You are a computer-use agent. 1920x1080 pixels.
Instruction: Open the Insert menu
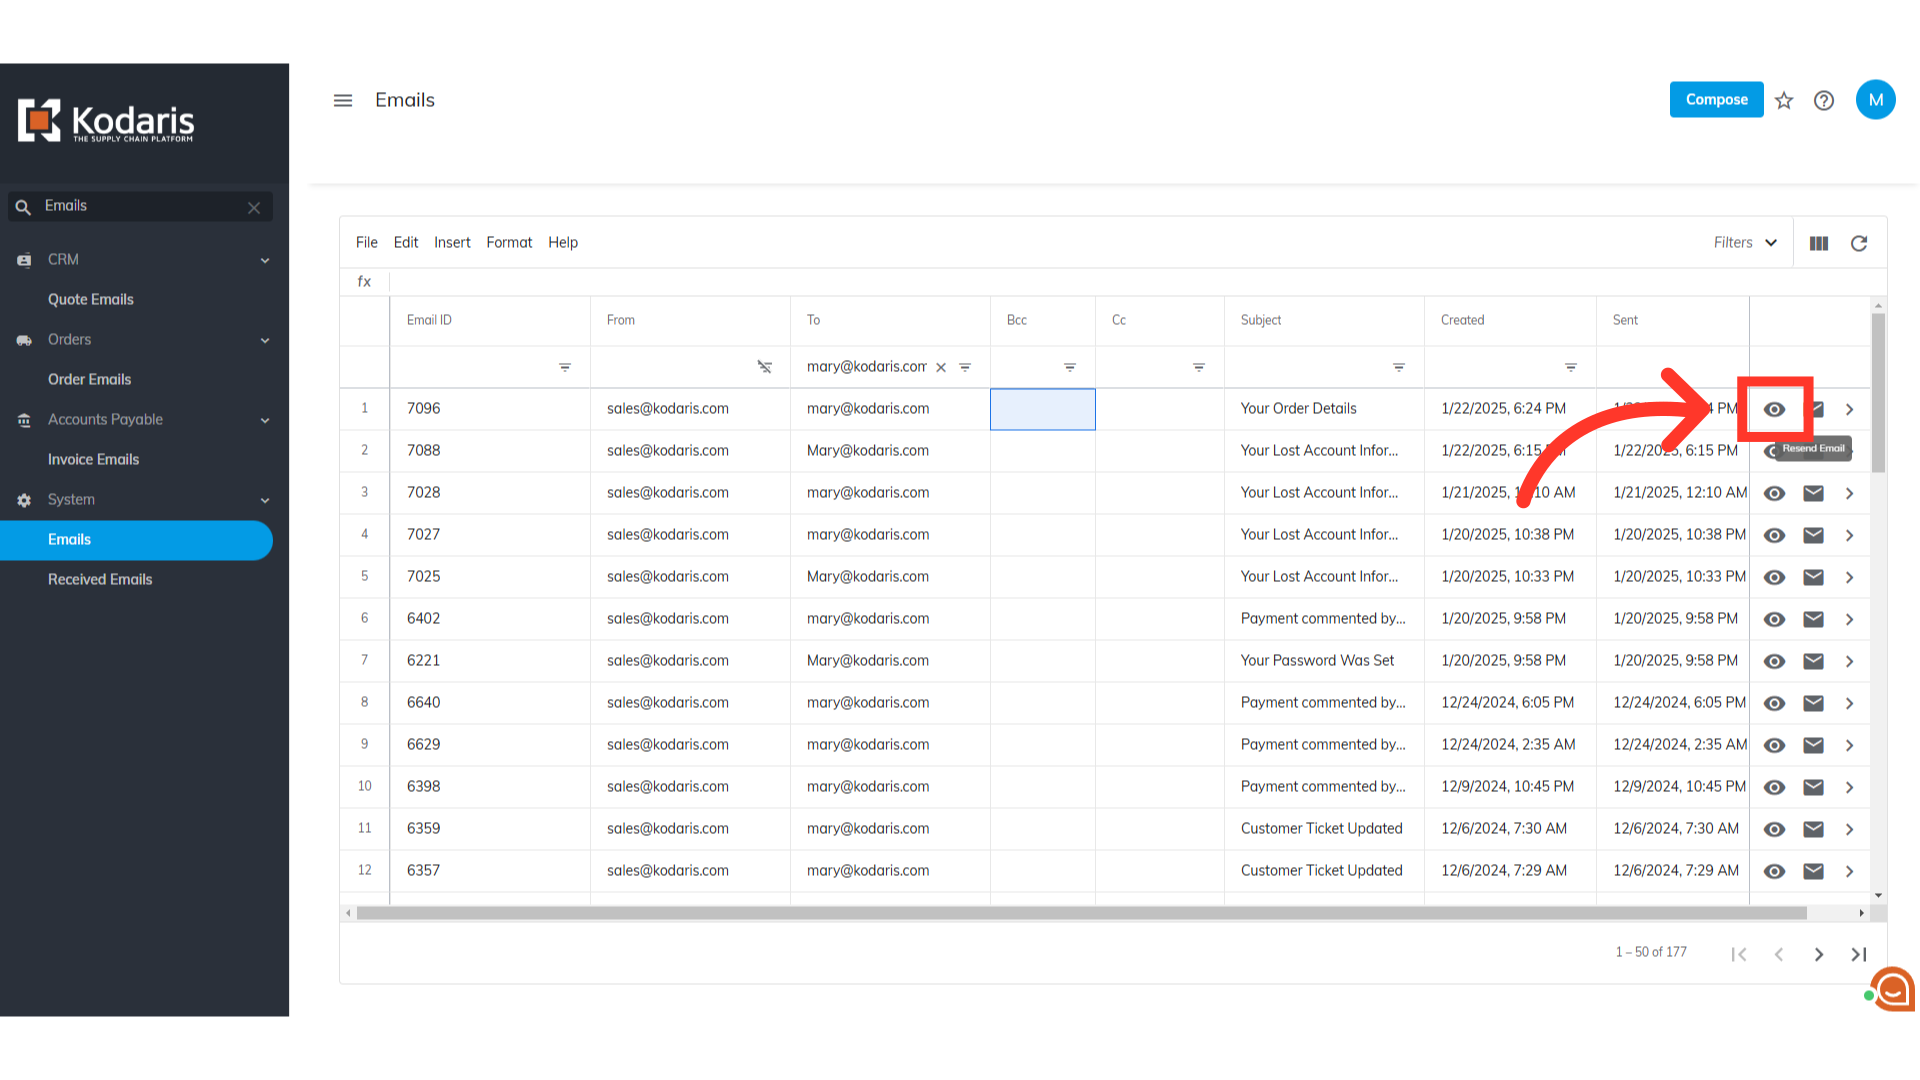tap(452, 243)
